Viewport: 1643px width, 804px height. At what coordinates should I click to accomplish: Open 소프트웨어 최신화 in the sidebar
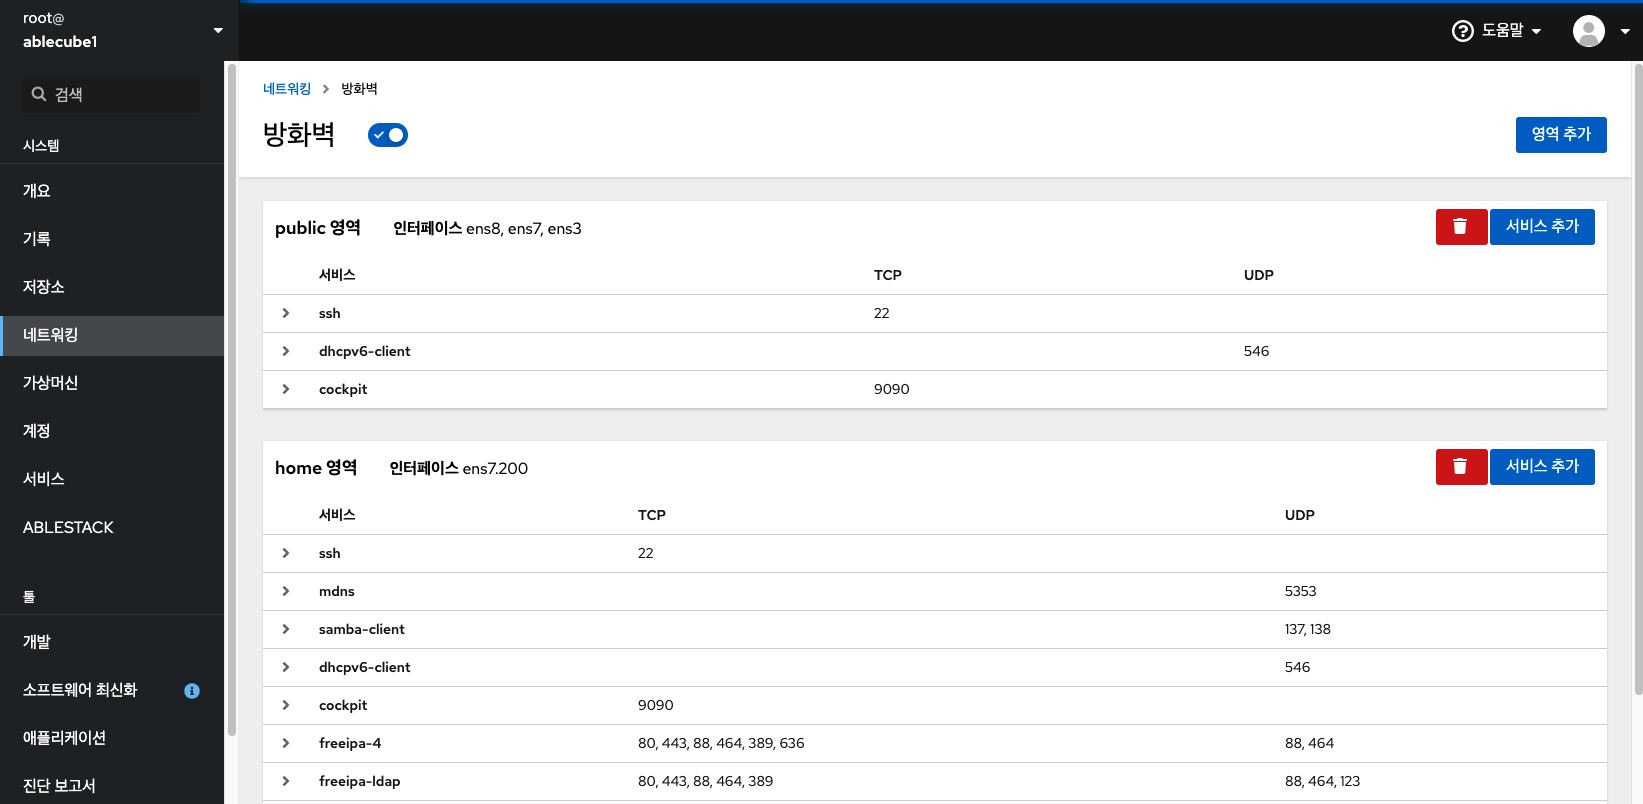112,690
